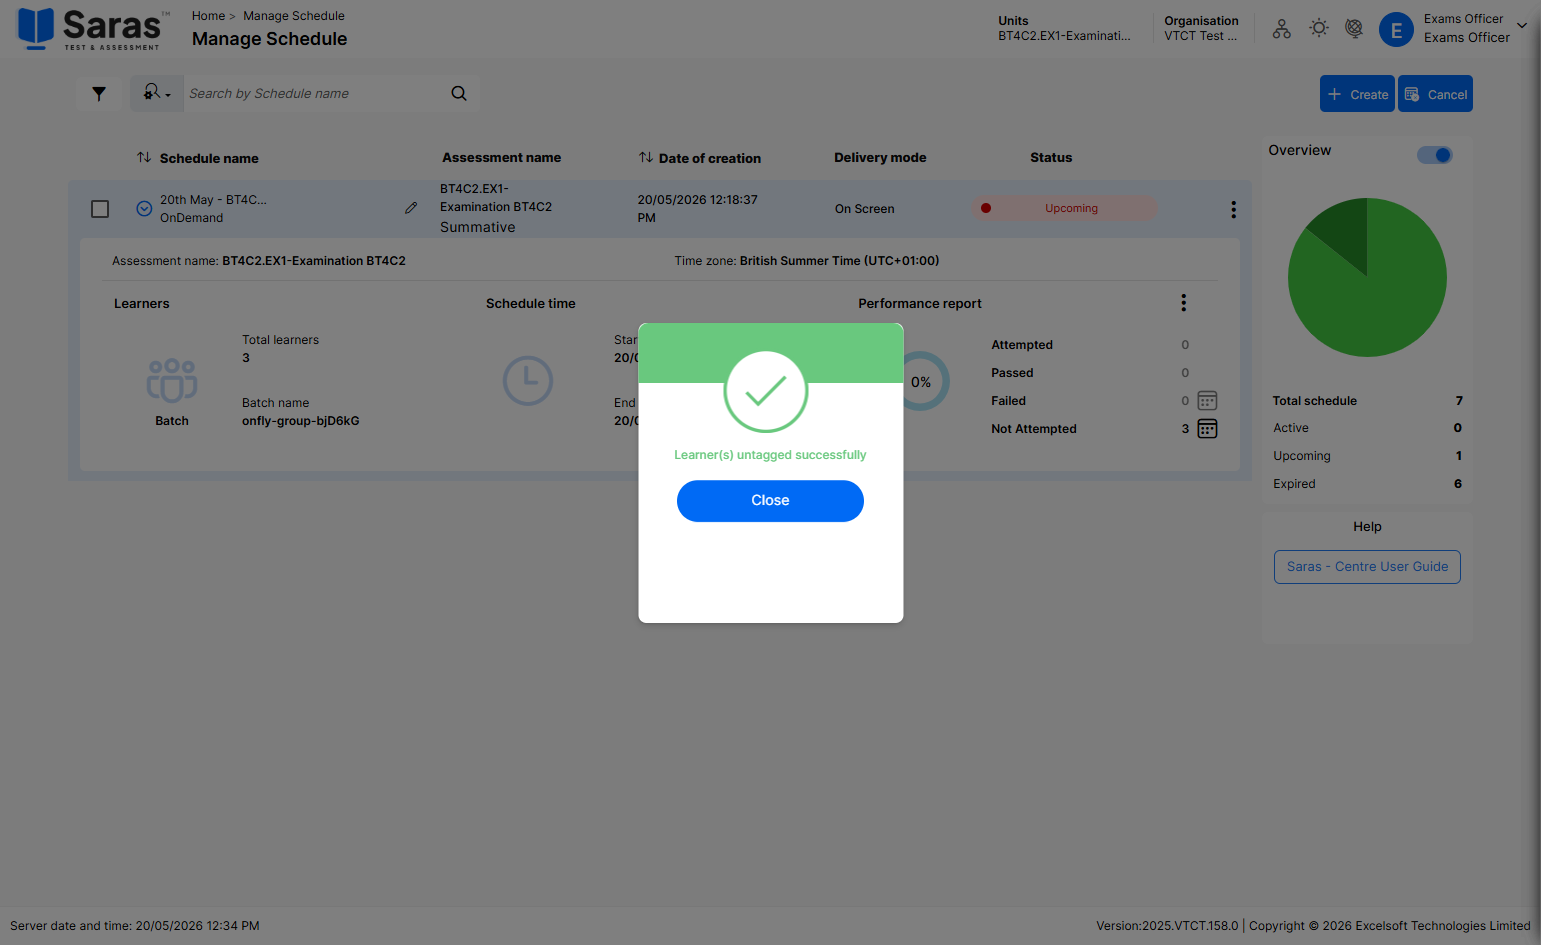Open the Organisation selector
This screenshot has height=945, width=1541.
coord(1201,28)
